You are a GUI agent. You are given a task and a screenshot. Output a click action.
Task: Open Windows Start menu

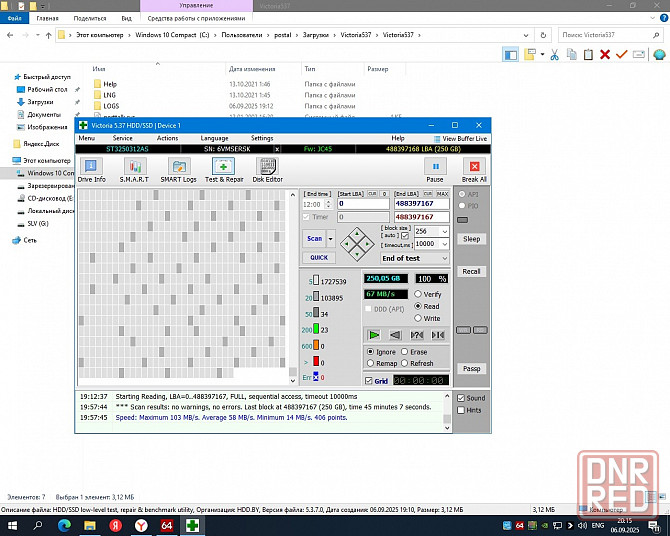[x=12, y=525]
